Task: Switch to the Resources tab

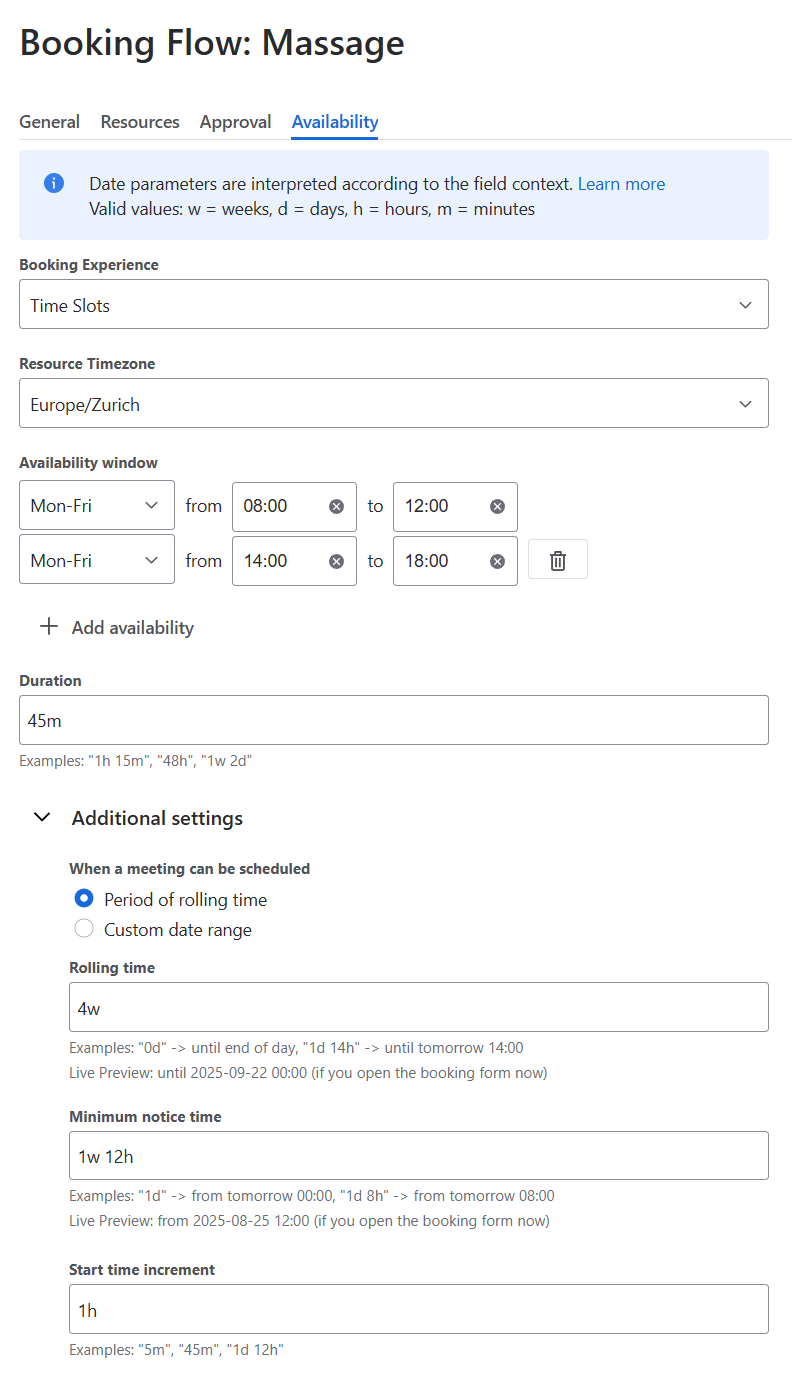Action: pos(140,122)
